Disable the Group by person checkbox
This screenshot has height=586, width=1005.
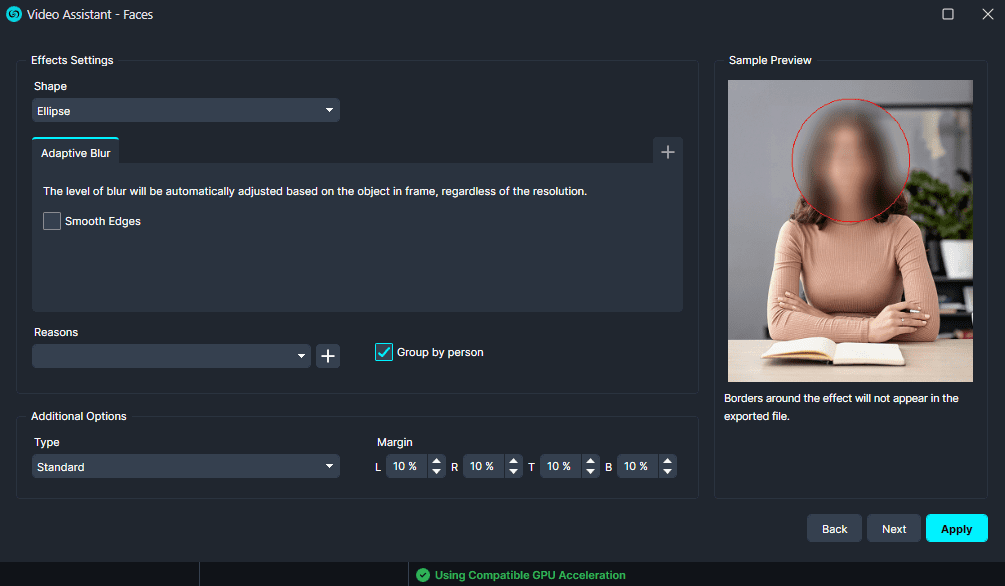tap(383, 352)
